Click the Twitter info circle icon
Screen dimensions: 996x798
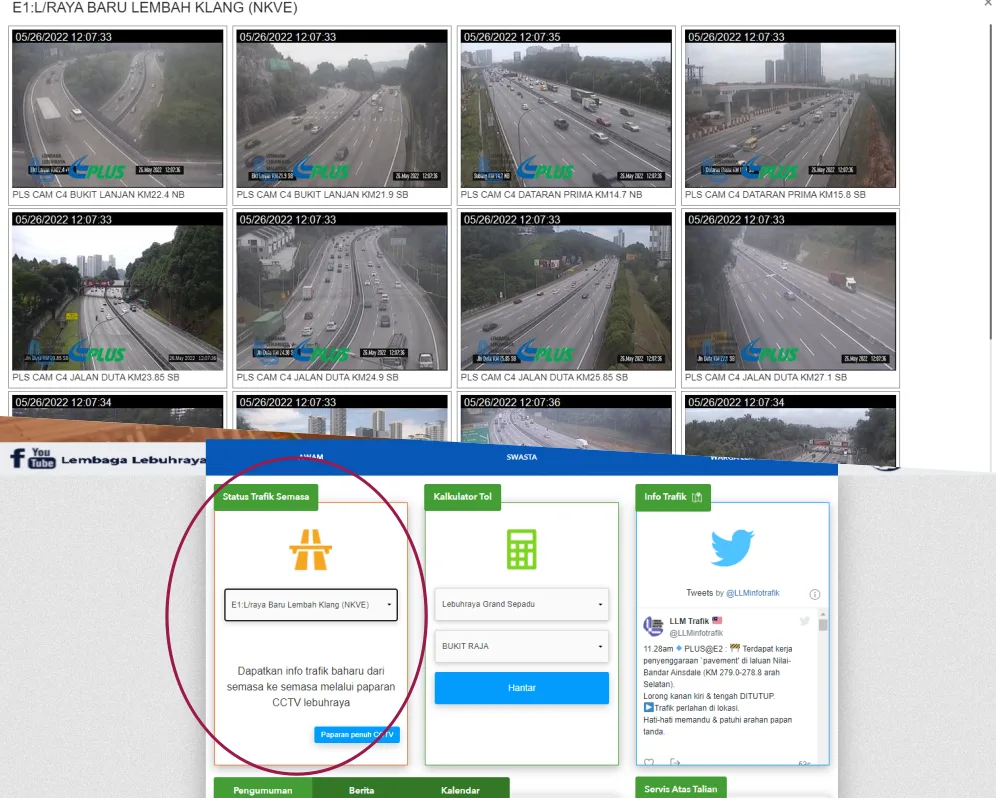pos(814,594)
